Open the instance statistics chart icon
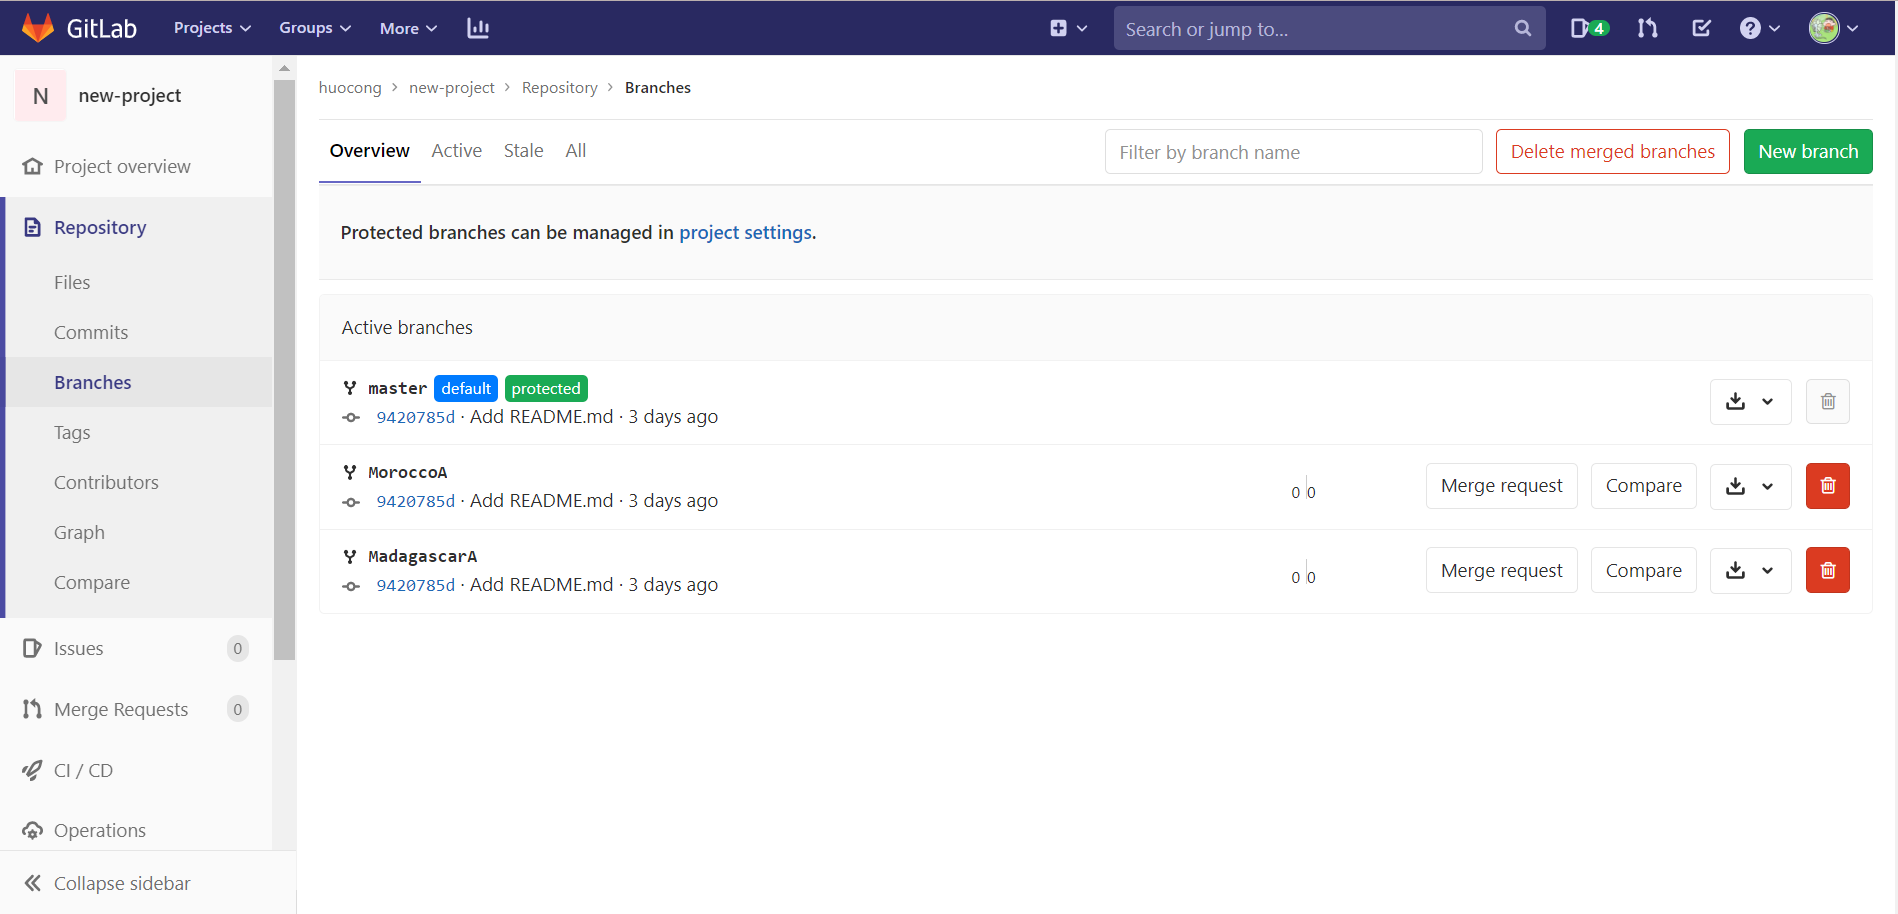The width and height of the screenshot is (1898, 914). click(478, 28)
